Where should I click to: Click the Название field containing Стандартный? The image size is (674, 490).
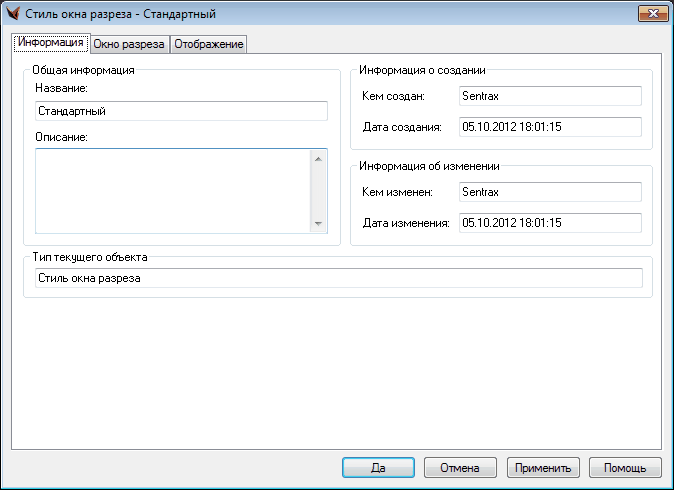(x=181, y=111)
